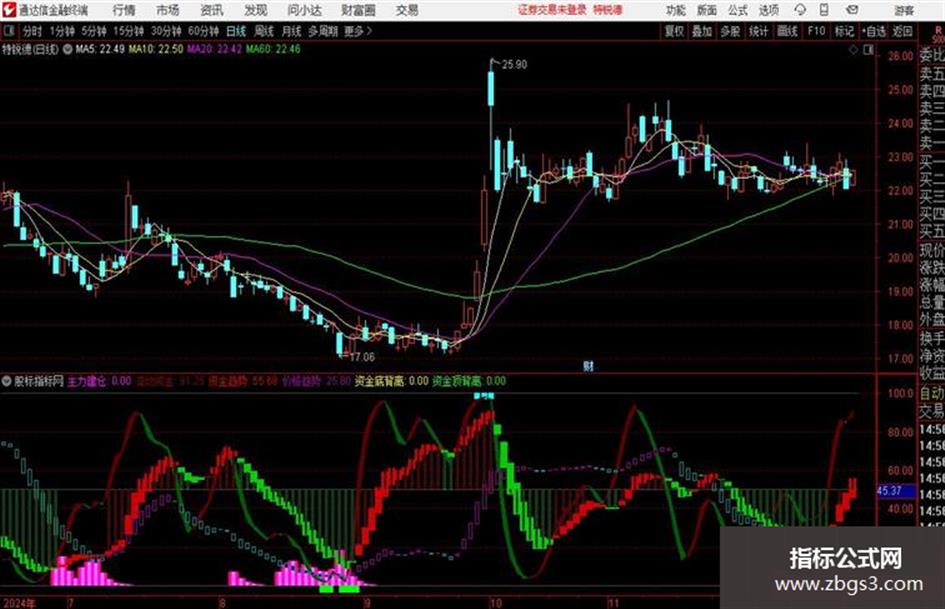This screenshot has height=609, width=945.
Task: Open the 功能 menu
Action: point(675,10)
